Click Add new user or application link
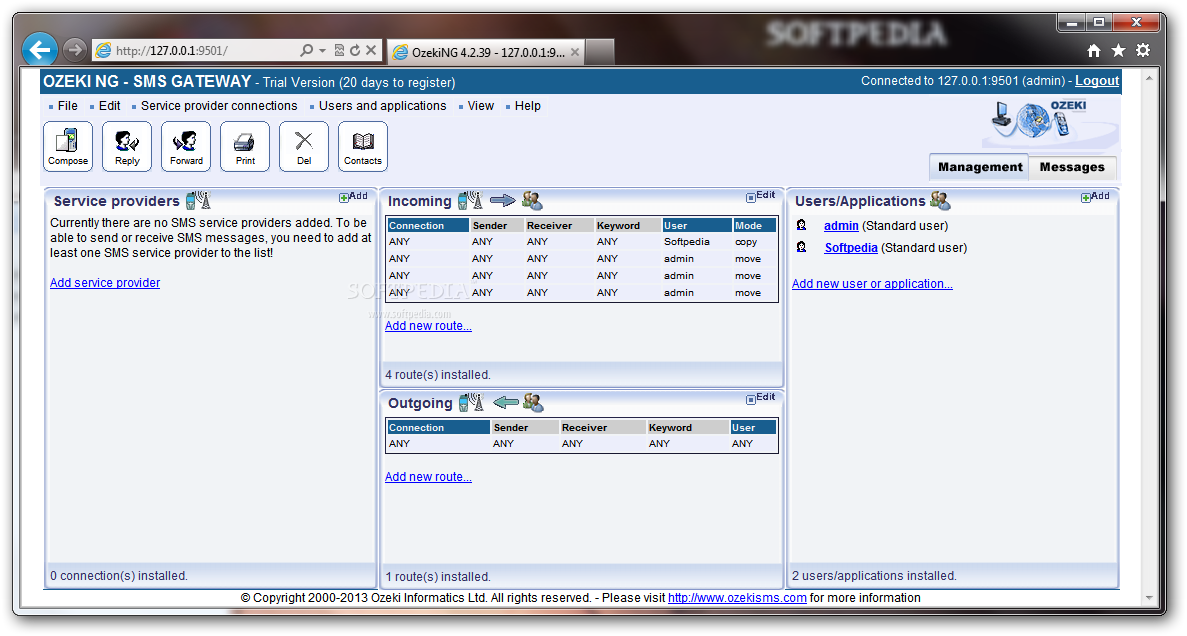The width and height of the screenshot is (1187, 636). click(x=872, y=284)
